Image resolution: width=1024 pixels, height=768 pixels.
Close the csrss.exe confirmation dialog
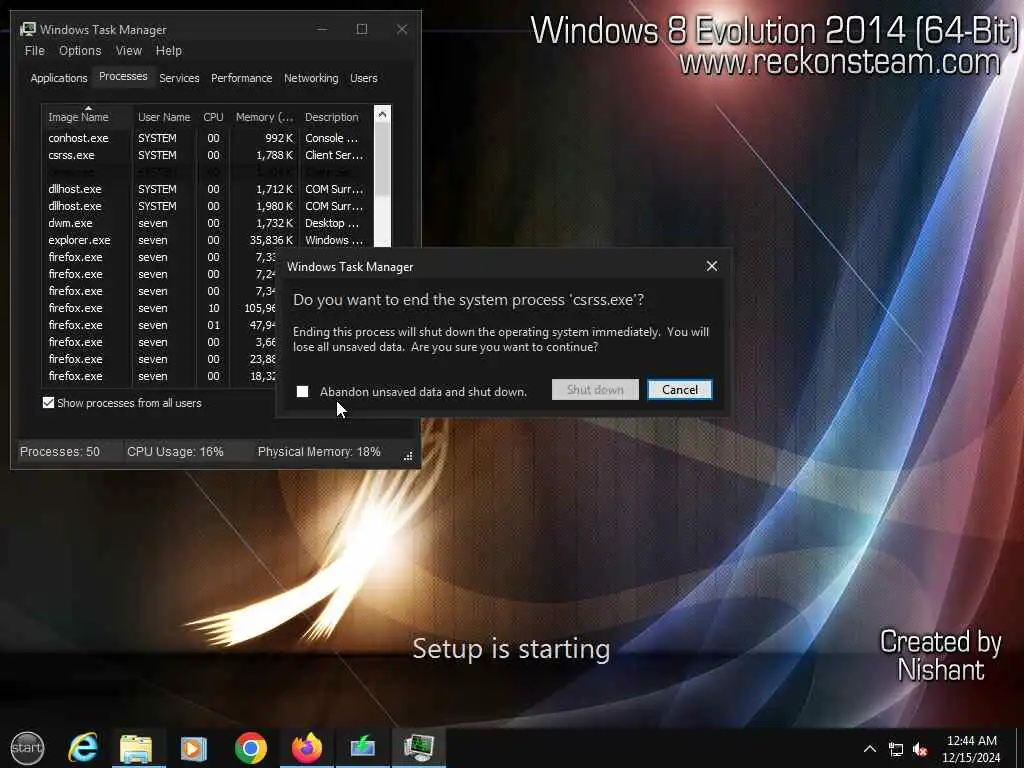712,266
